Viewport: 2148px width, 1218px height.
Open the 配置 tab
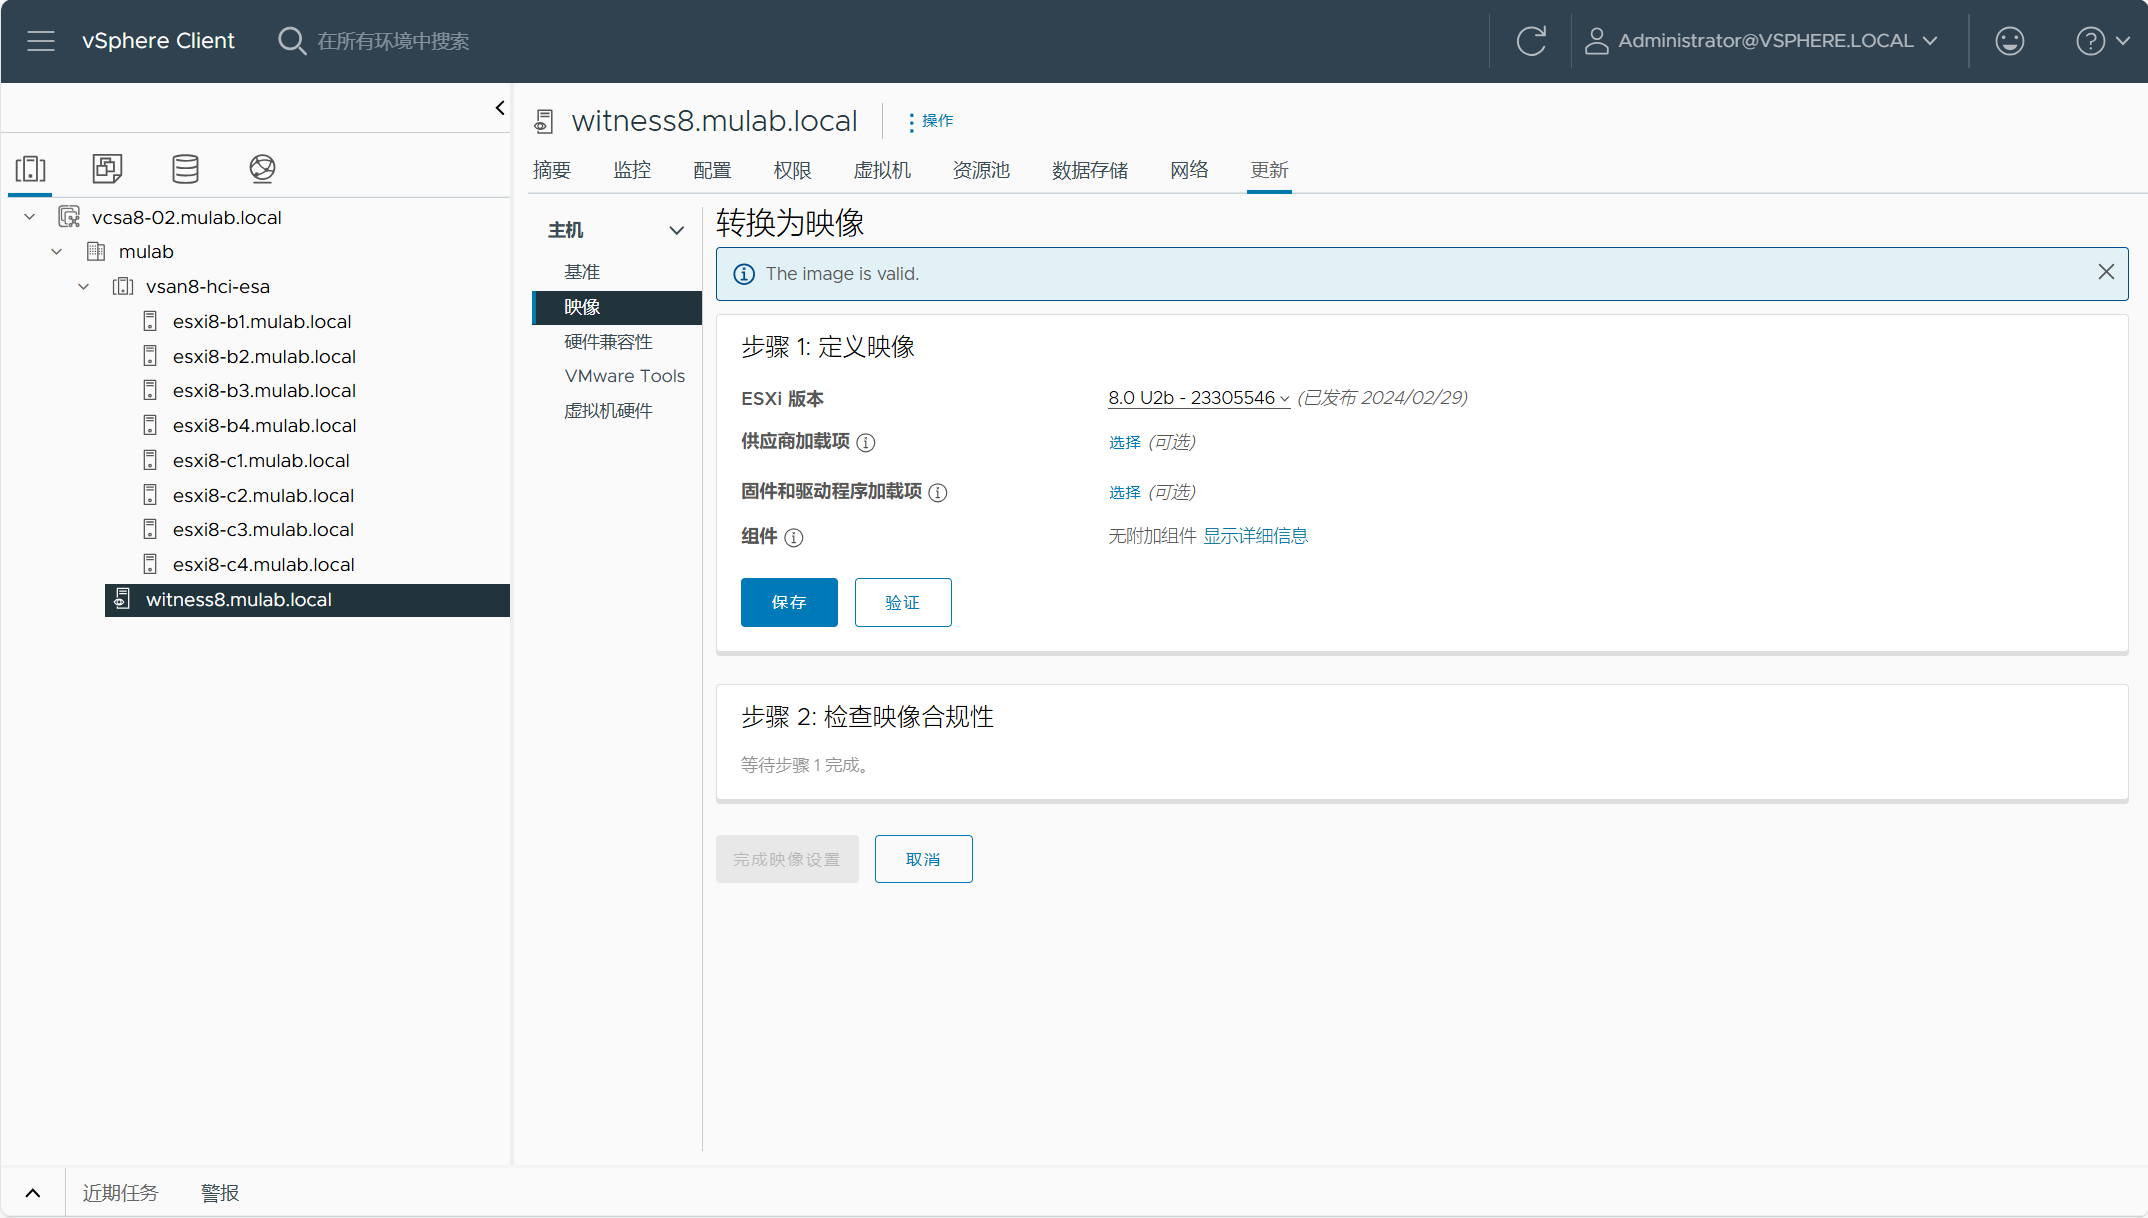click(712, 170)
